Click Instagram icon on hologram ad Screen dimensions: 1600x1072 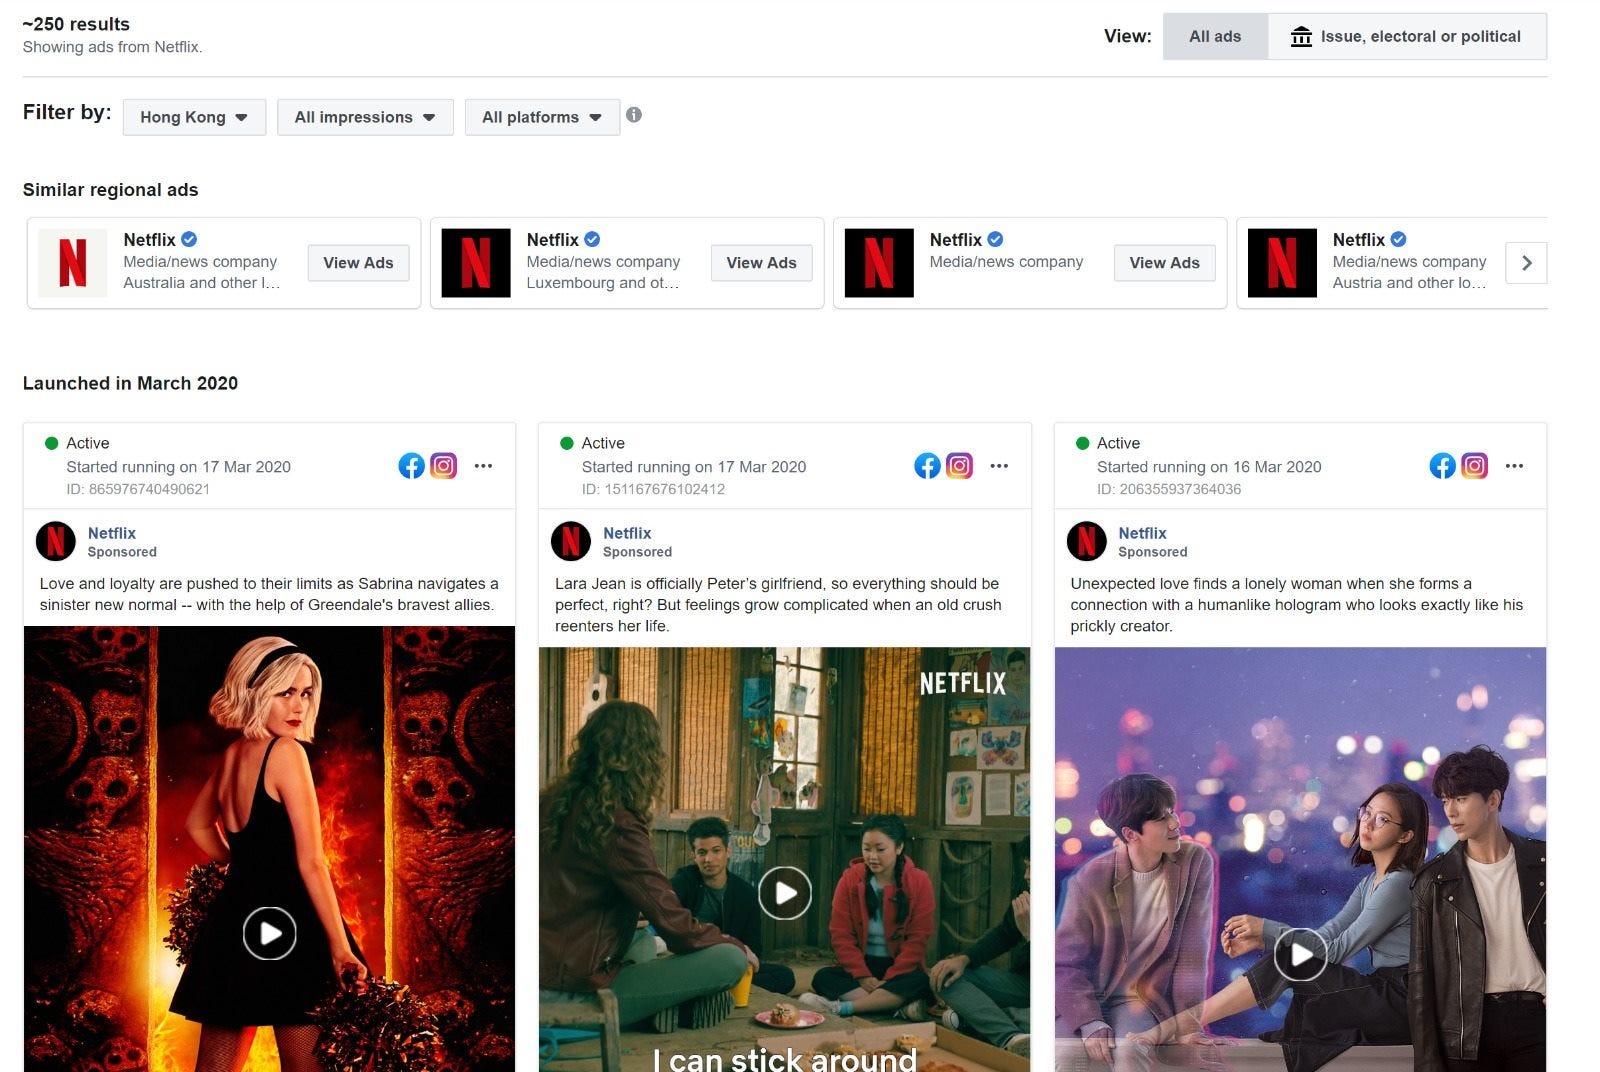point(1474,466)
